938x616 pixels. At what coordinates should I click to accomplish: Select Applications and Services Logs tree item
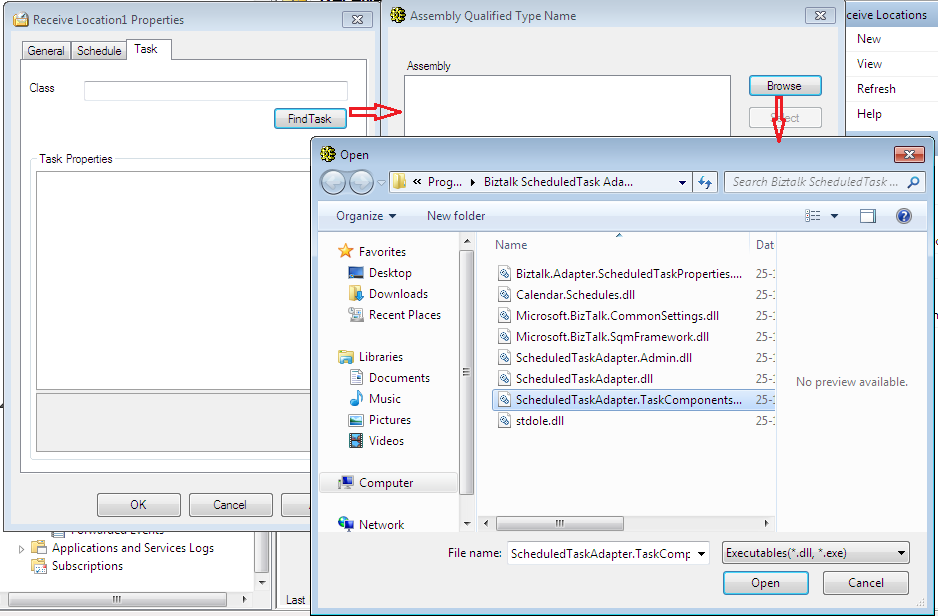[123, 548]
